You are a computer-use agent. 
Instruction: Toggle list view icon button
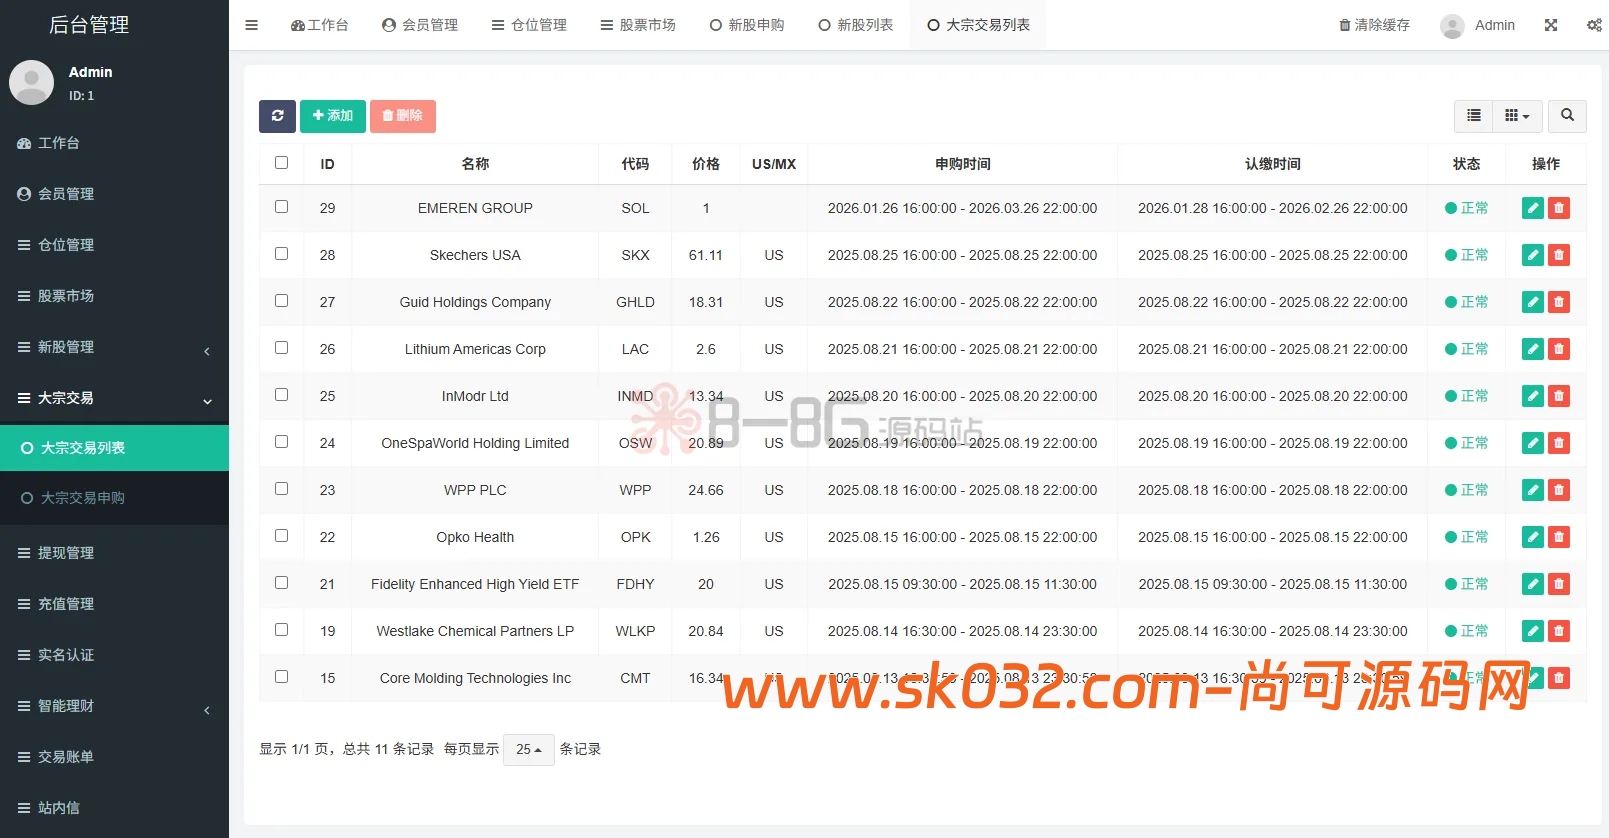point(1473,116)
